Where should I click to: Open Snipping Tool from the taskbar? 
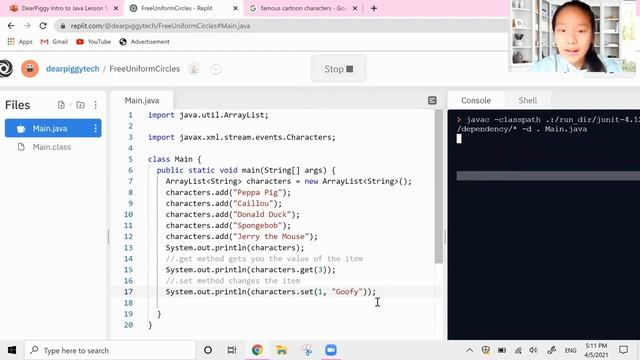pyautogui.click(x=307, y=350)
